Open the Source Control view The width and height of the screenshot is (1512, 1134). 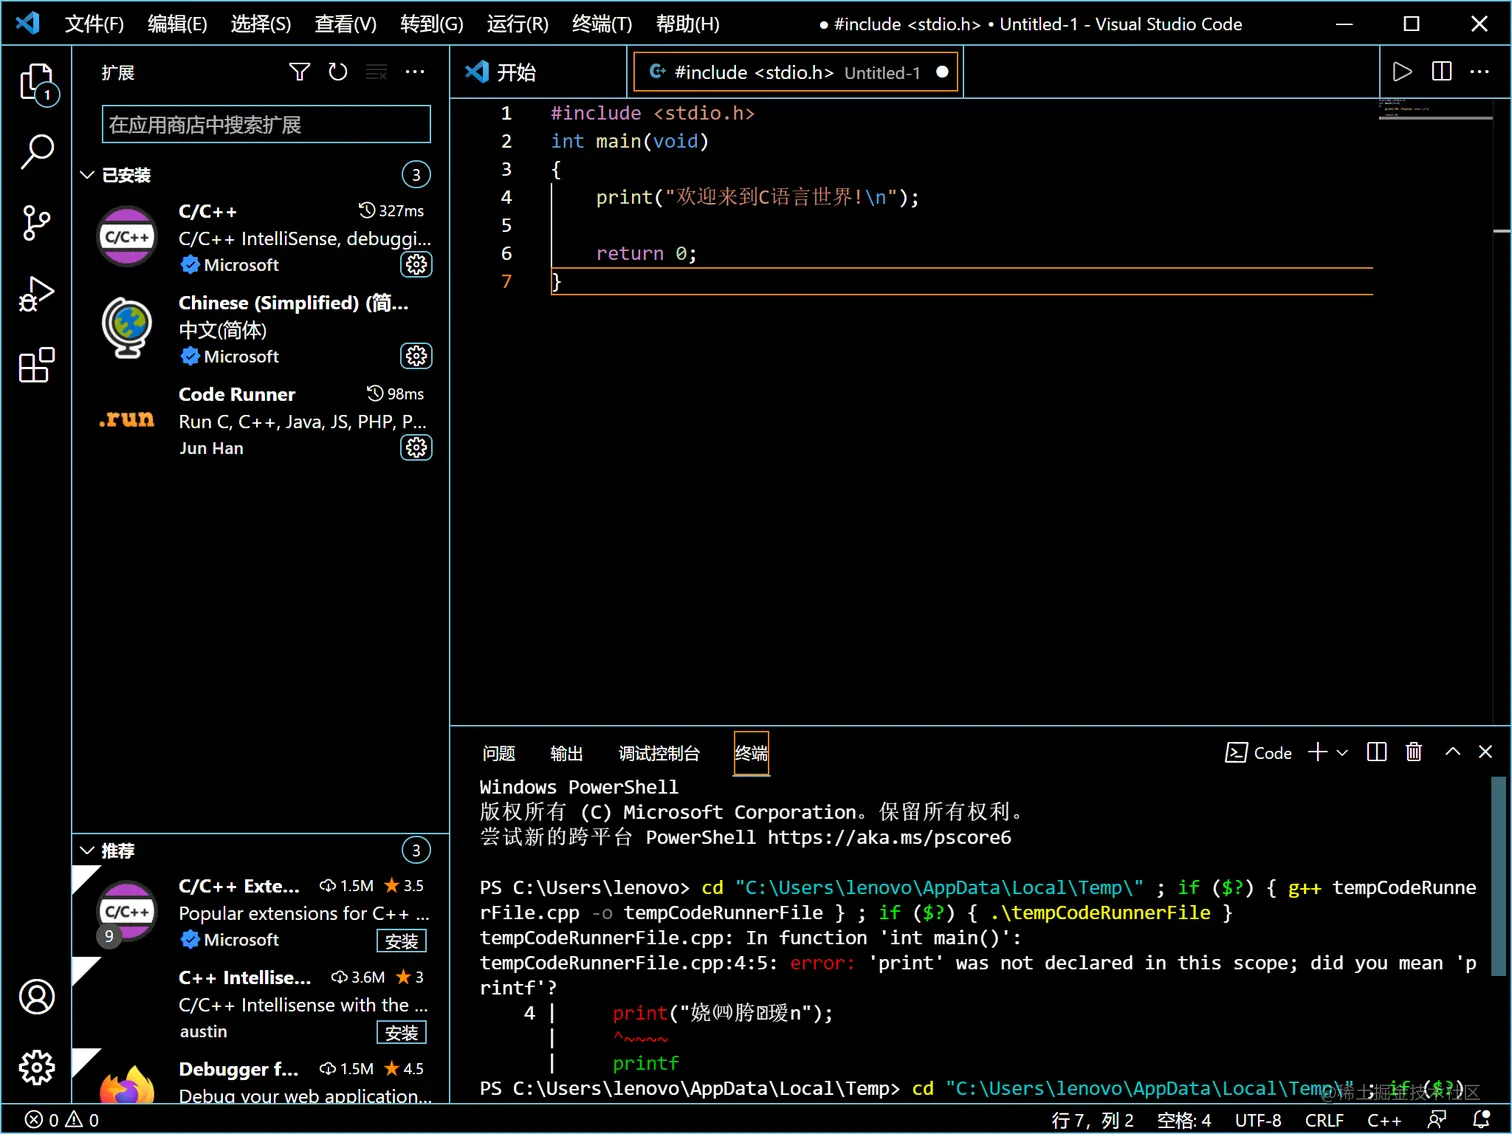37,223
